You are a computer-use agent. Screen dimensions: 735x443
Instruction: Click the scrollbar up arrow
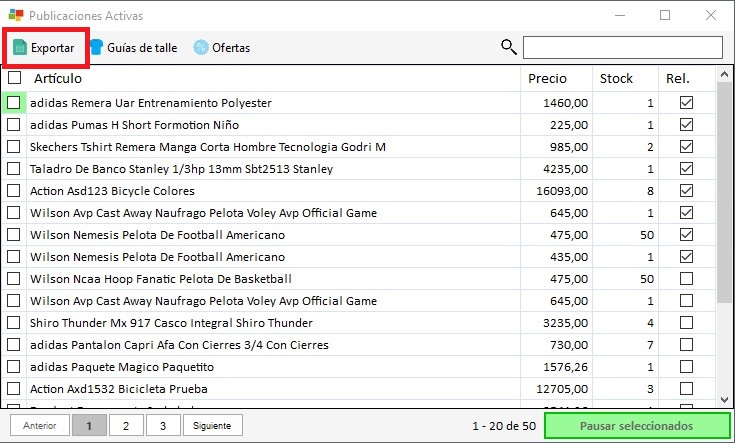coord(725,74)
